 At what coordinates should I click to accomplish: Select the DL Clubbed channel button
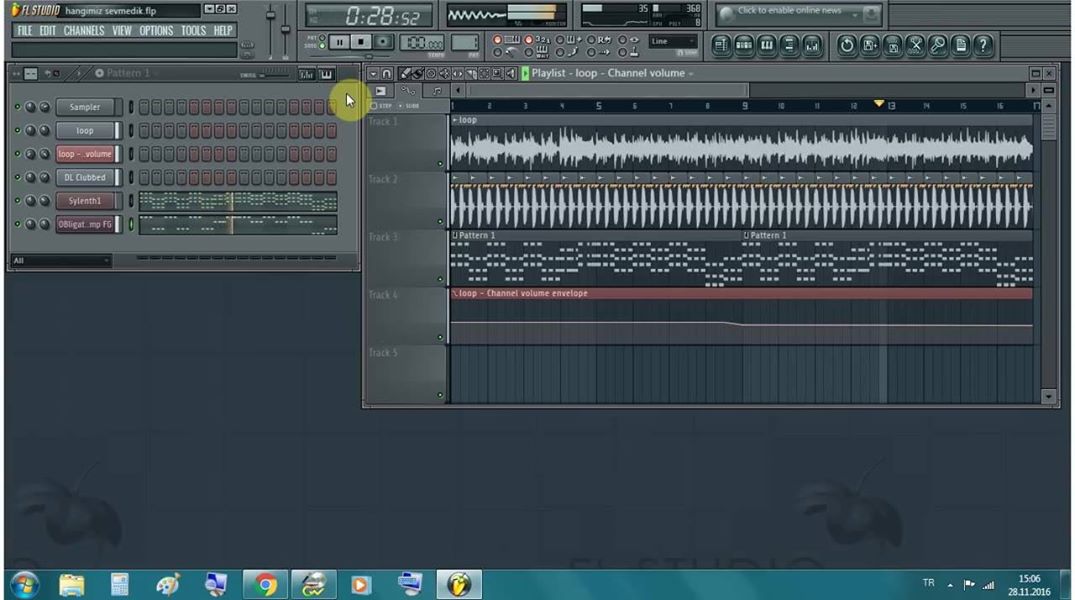click(x=85, y=178)
